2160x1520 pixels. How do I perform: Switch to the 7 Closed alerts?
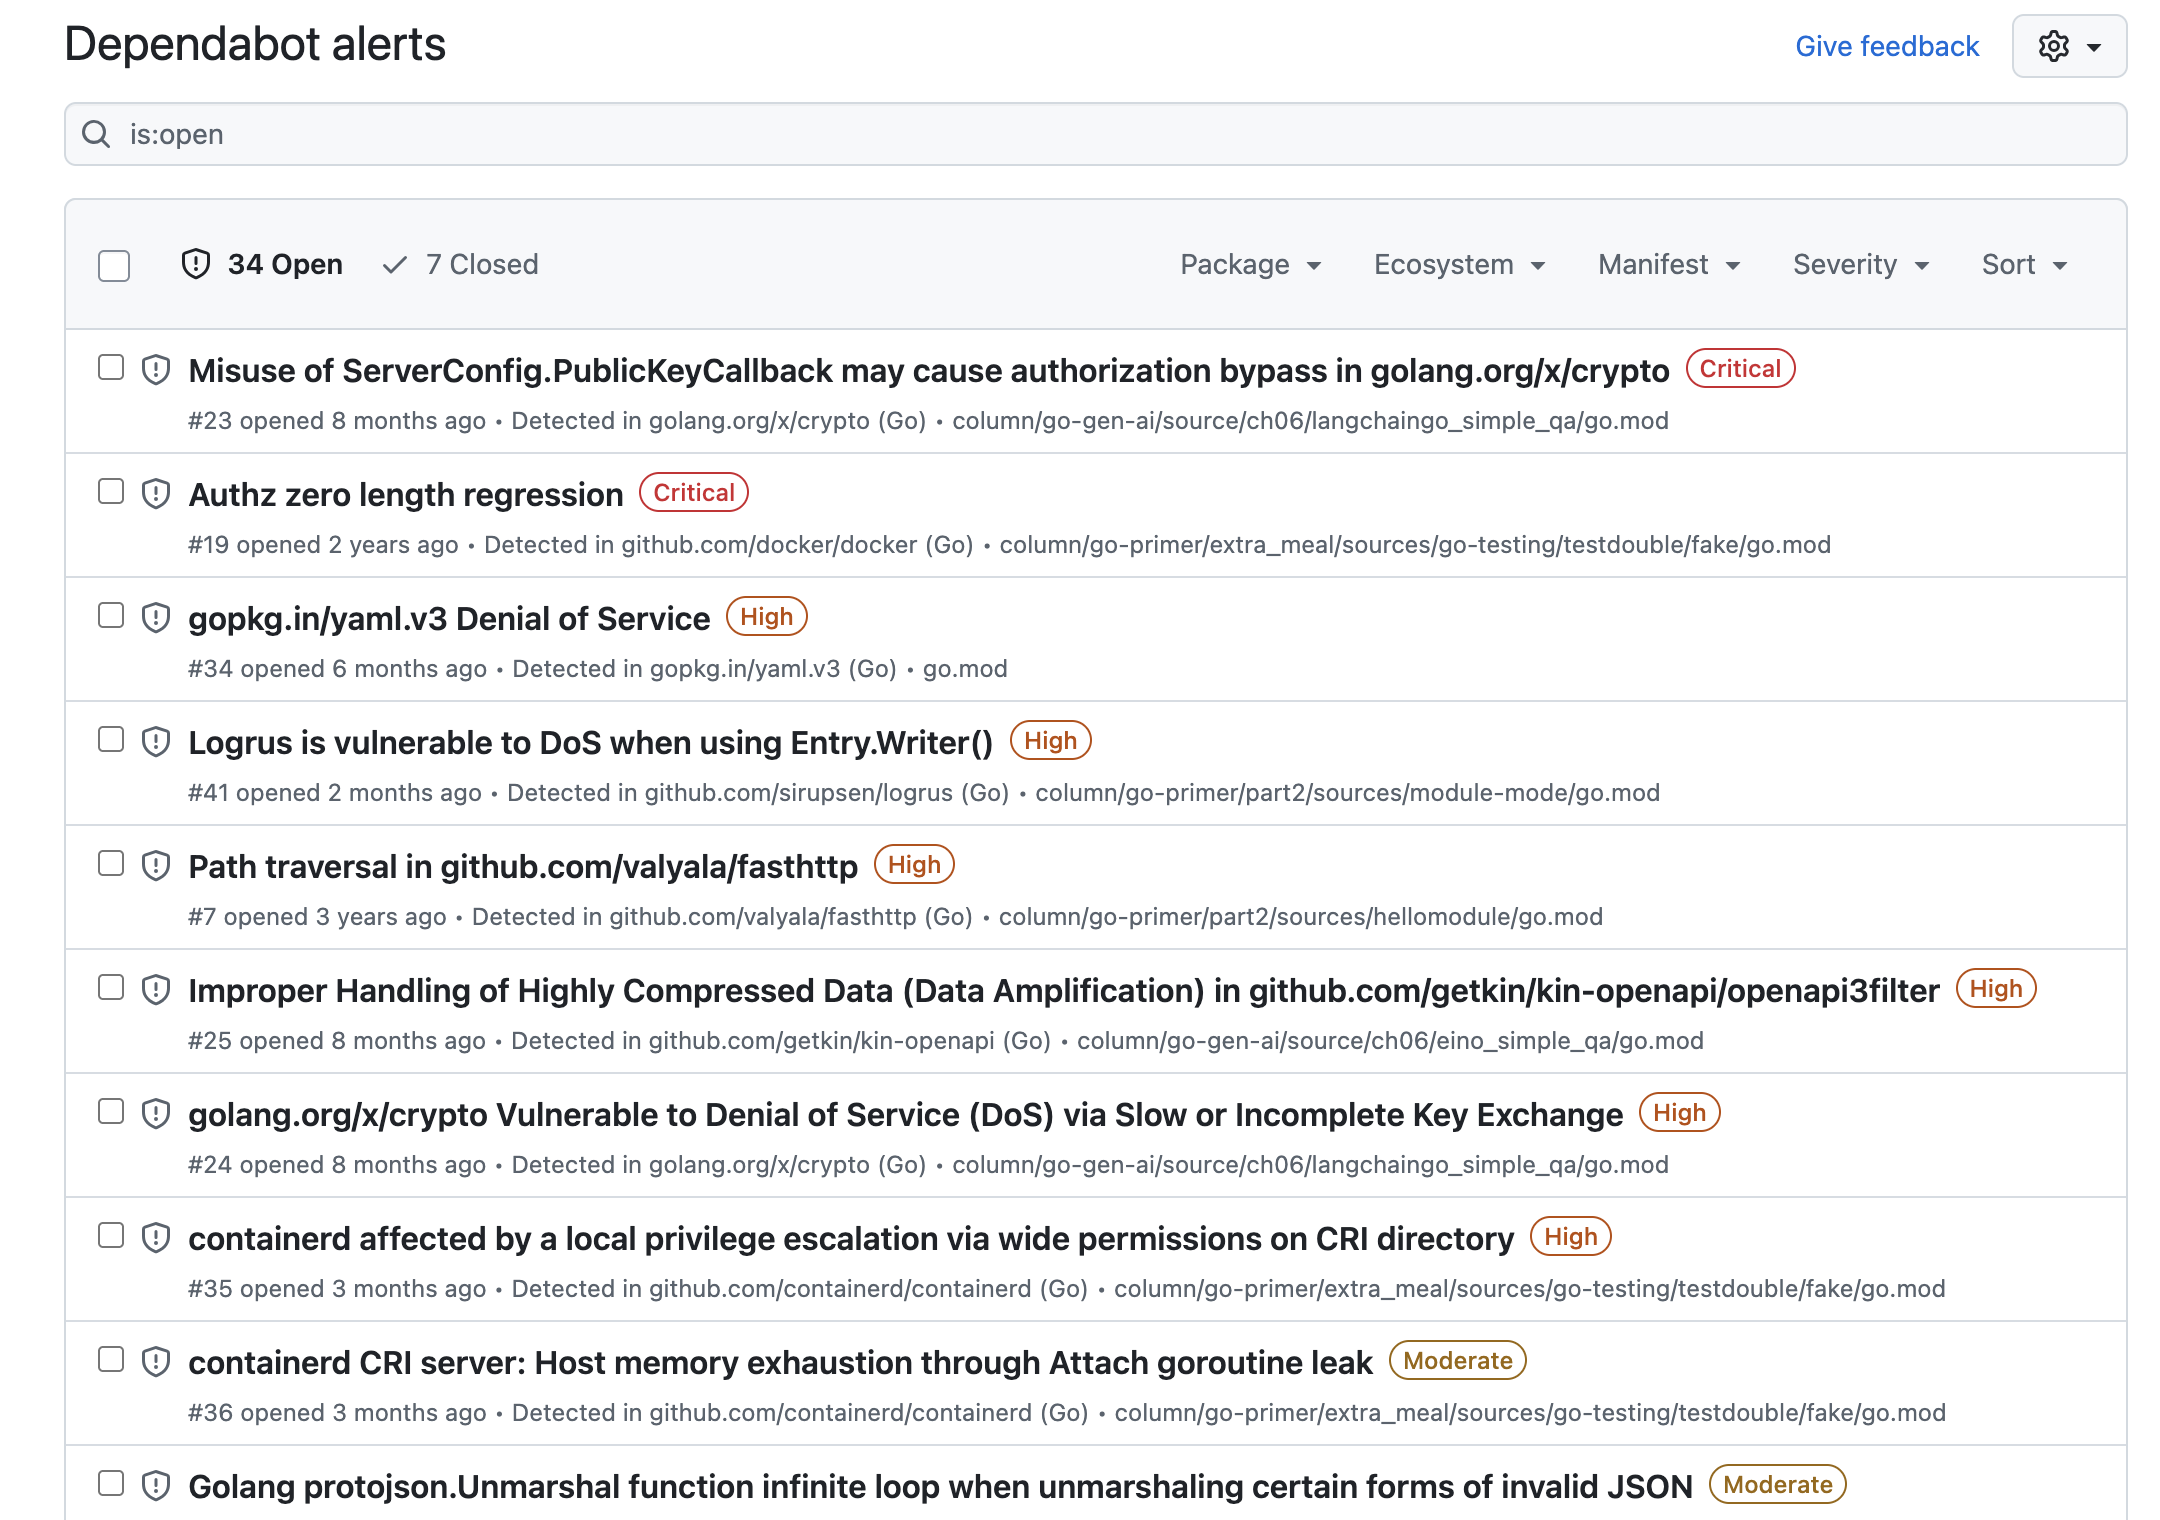(x=461, y=264)
